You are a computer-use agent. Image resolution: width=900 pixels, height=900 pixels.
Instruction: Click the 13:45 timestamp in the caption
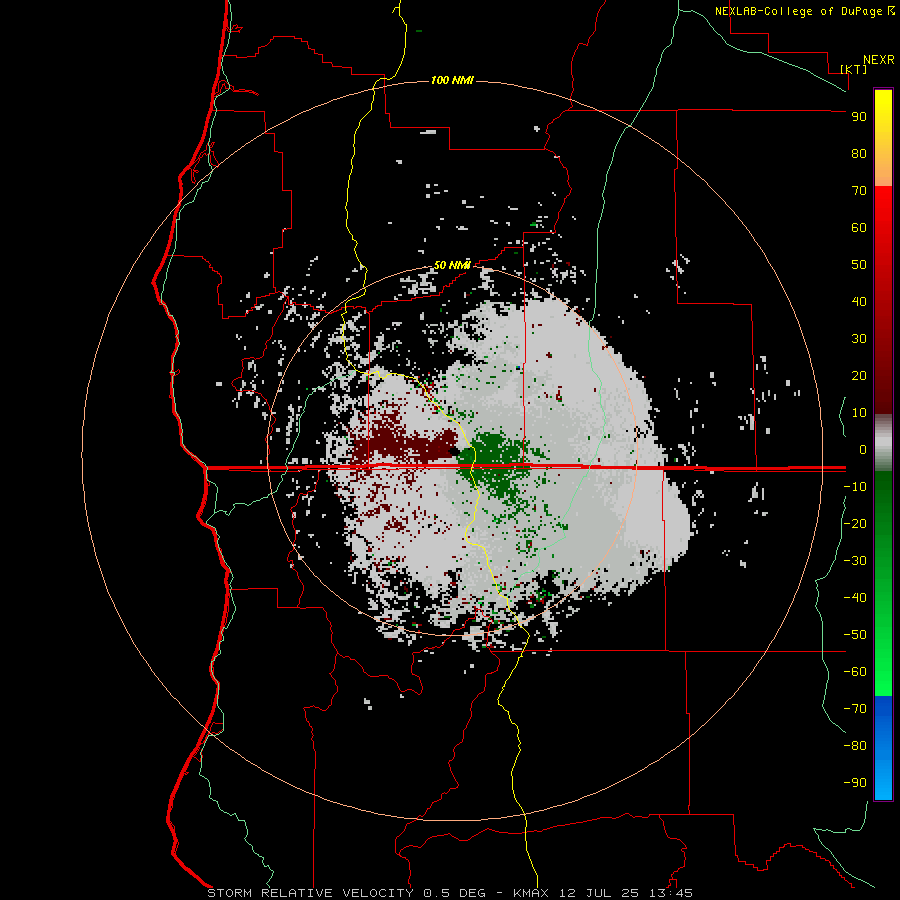tap(670, 893)
